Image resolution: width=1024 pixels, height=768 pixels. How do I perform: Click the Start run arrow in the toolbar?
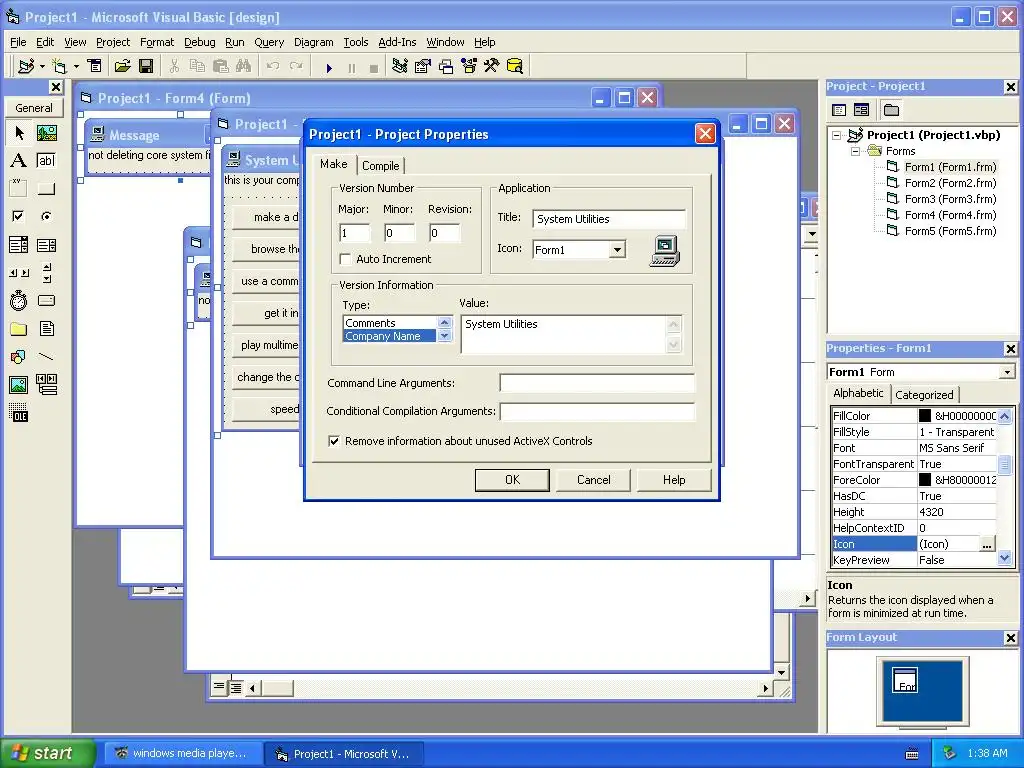coord(329,67)
